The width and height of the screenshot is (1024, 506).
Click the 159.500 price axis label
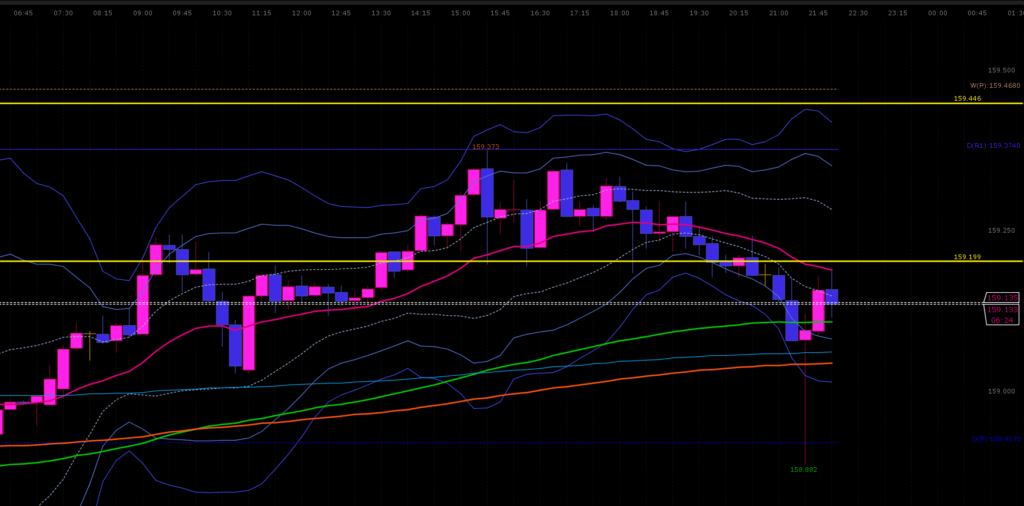tap(1001, 71)
